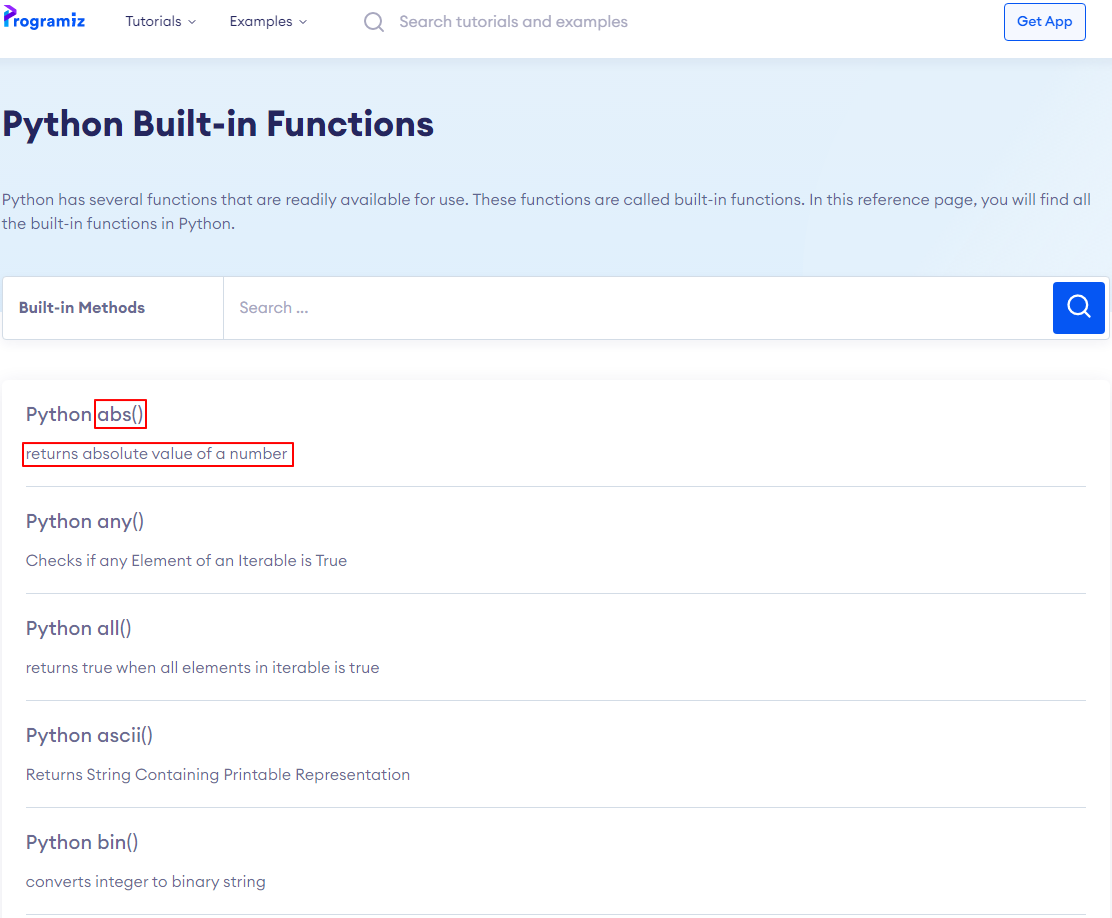Open the Python all() link
Image resolution: width=1112 pixels, height=918 pixels.
[x=79, y=629]
